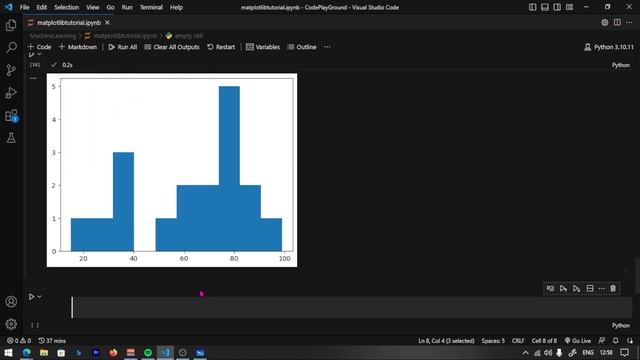Click Run by Line in the cell toolbar

550,289
